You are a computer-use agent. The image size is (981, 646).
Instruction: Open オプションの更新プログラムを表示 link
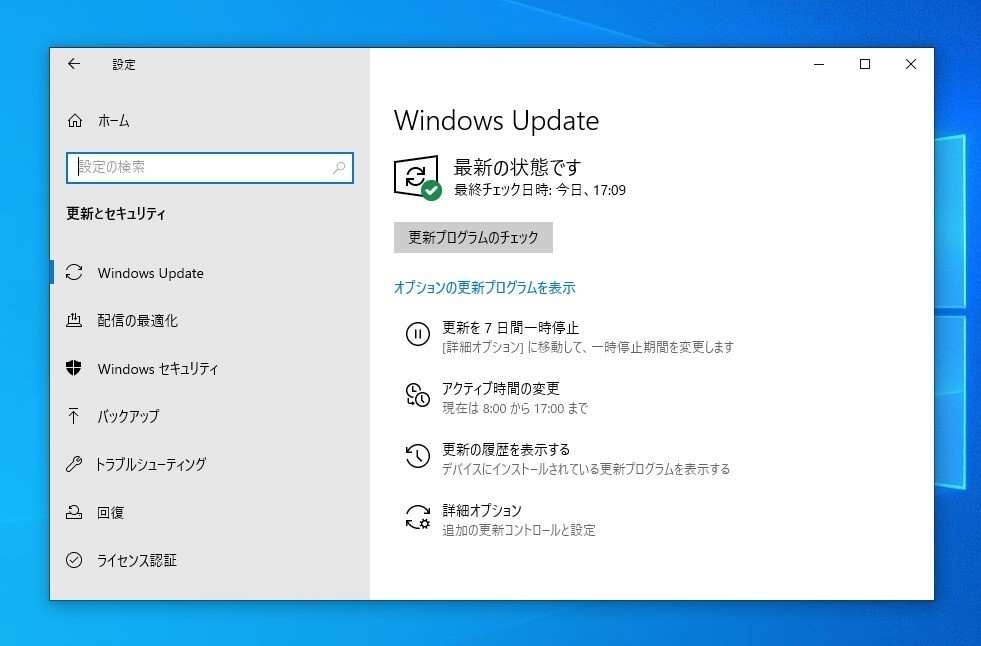tap(484, 287)
